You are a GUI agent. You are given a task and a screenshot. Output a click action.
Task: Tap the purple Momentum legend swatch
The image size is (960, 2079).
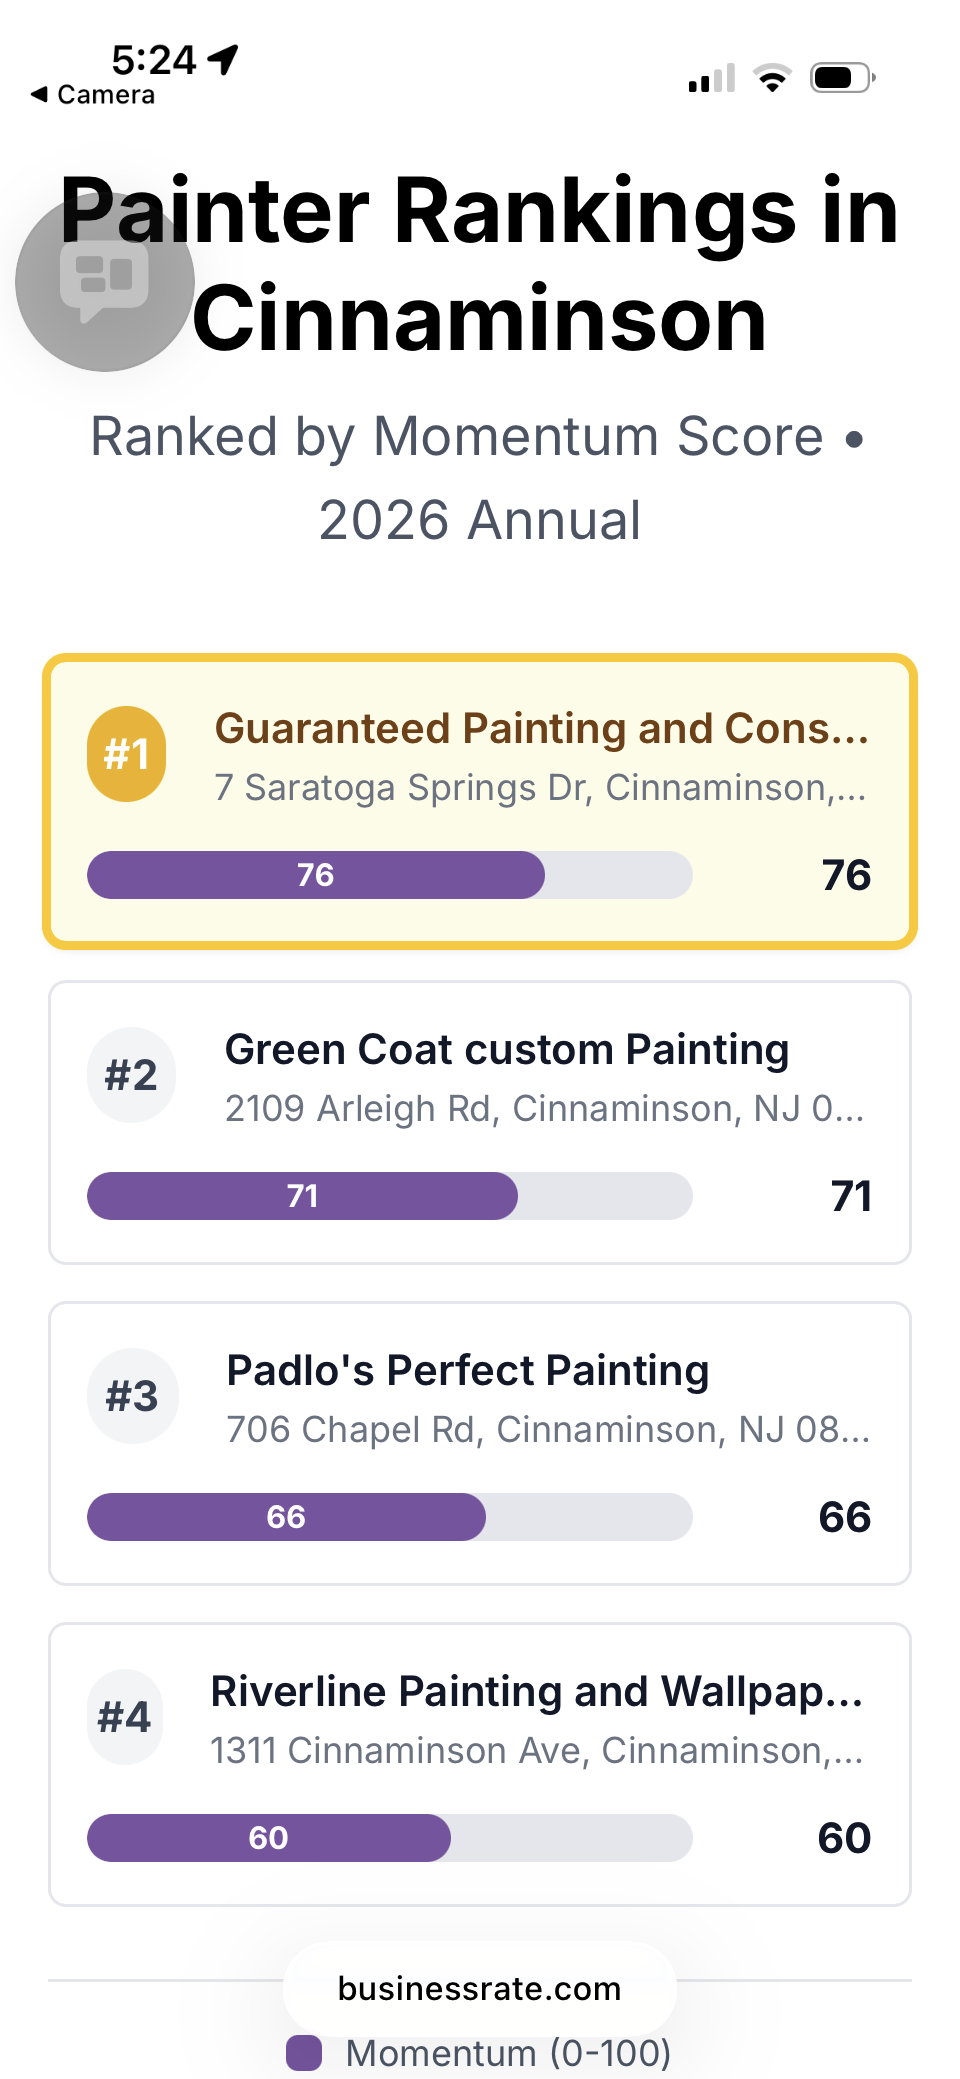(304, 2053)
